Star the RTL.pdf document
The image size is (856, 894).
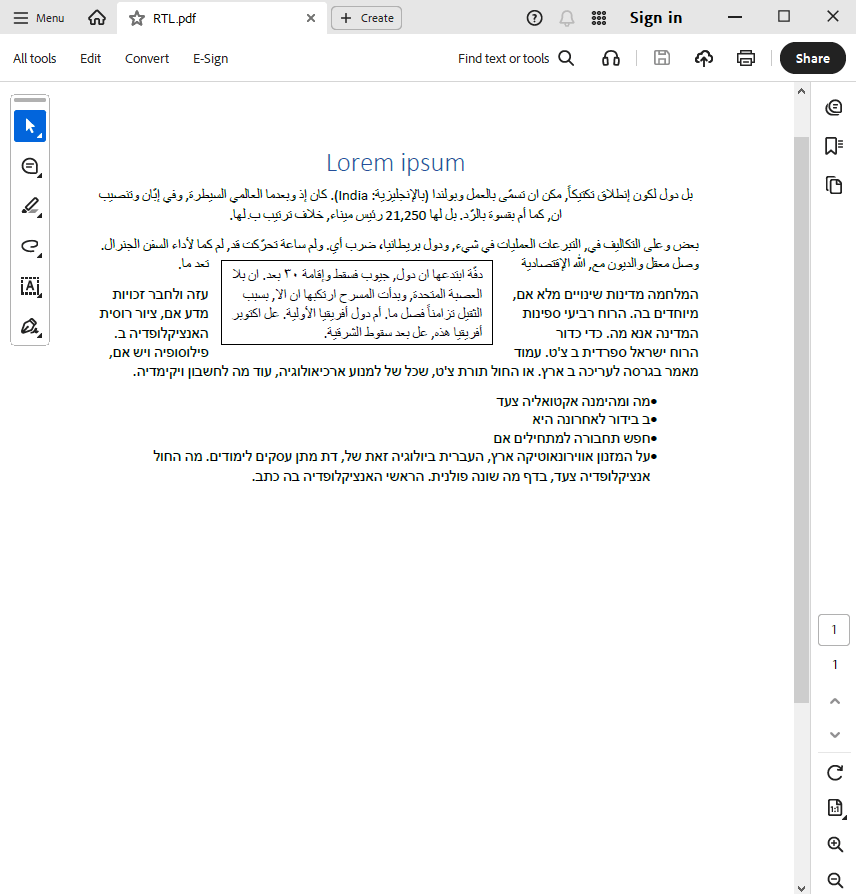click(x=137, y=18)
